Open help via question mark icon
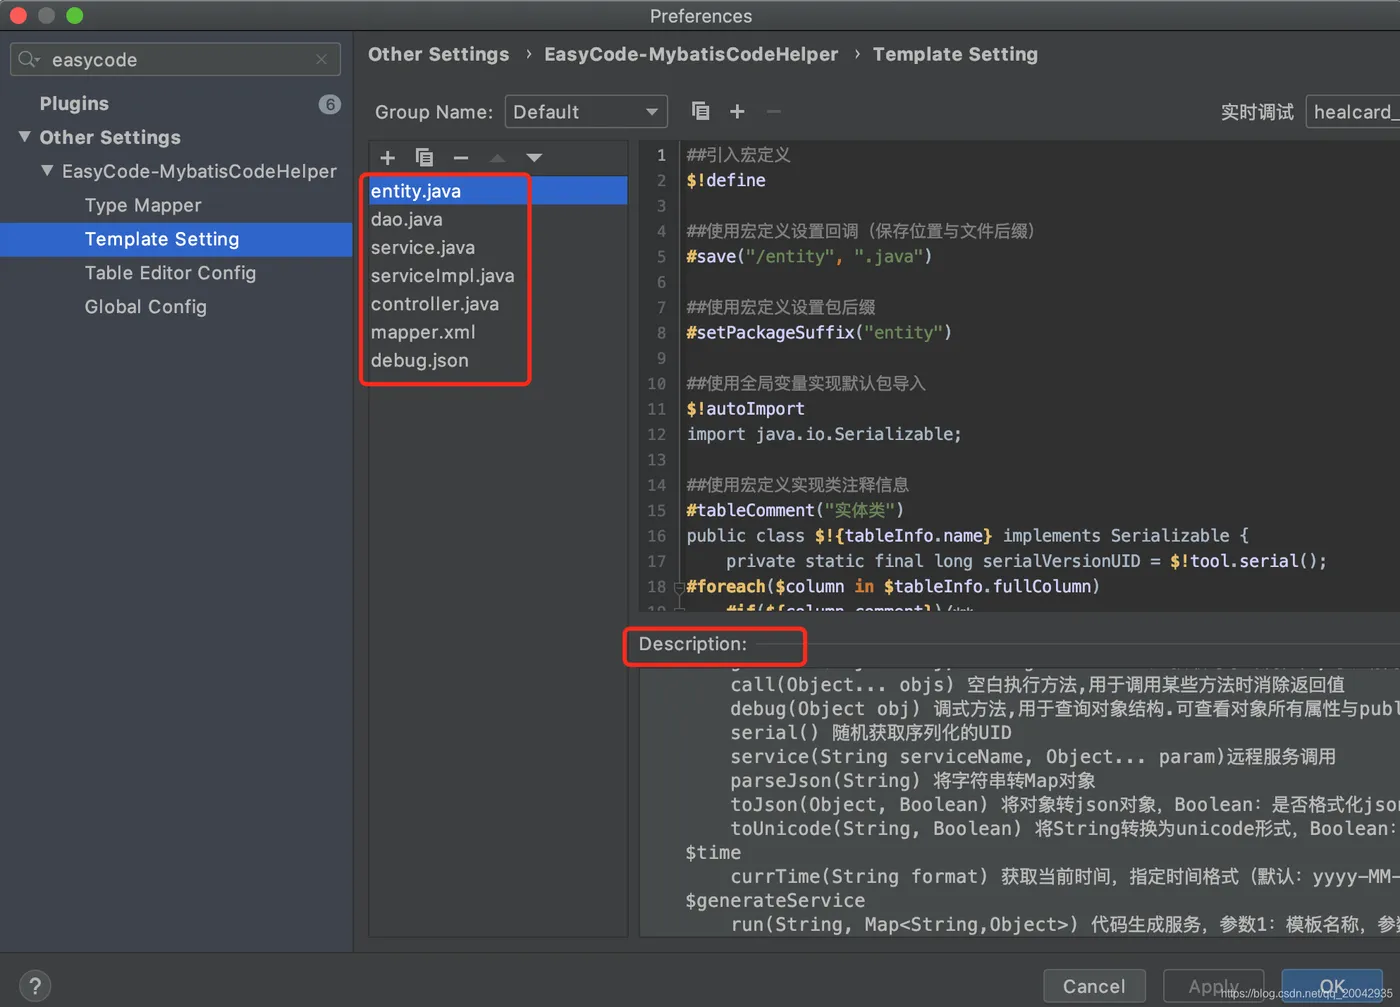1400x1007 pixels. (x=34, y=985)
